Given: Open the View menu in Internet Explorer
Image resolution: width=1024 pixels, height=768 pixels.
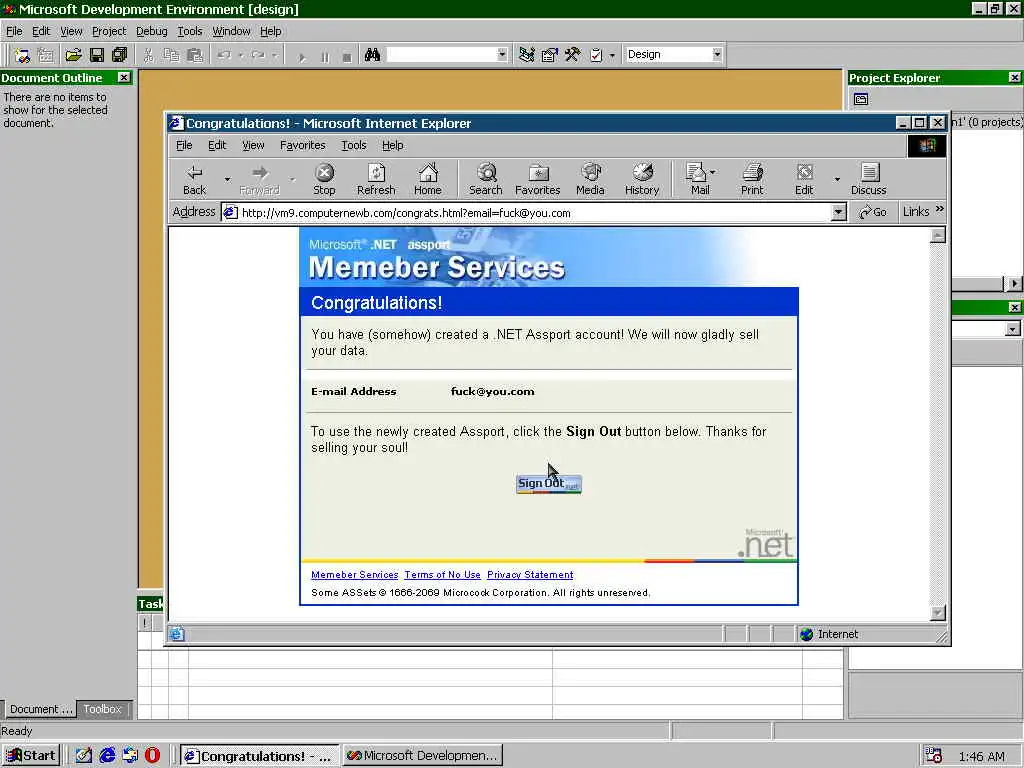Looking at the screenshot, I should click(253, 145).
